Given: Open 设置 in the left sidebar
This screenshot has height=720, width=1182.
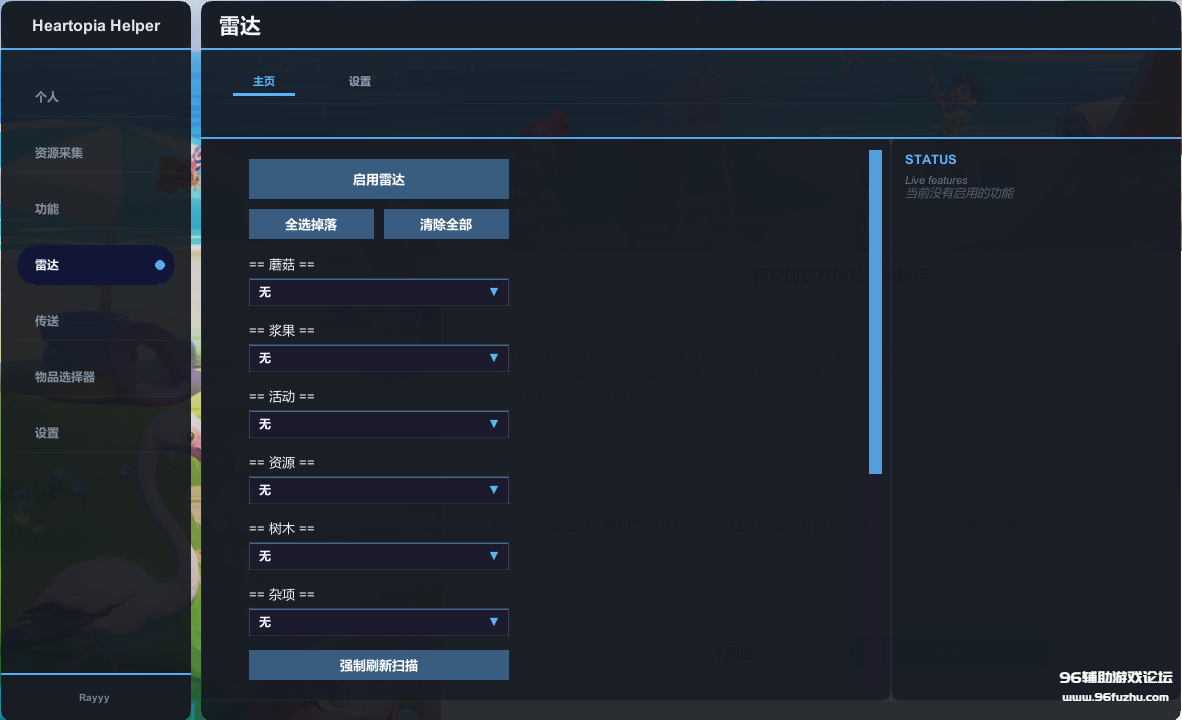Looking at the screenshot, I should [47, 433].
